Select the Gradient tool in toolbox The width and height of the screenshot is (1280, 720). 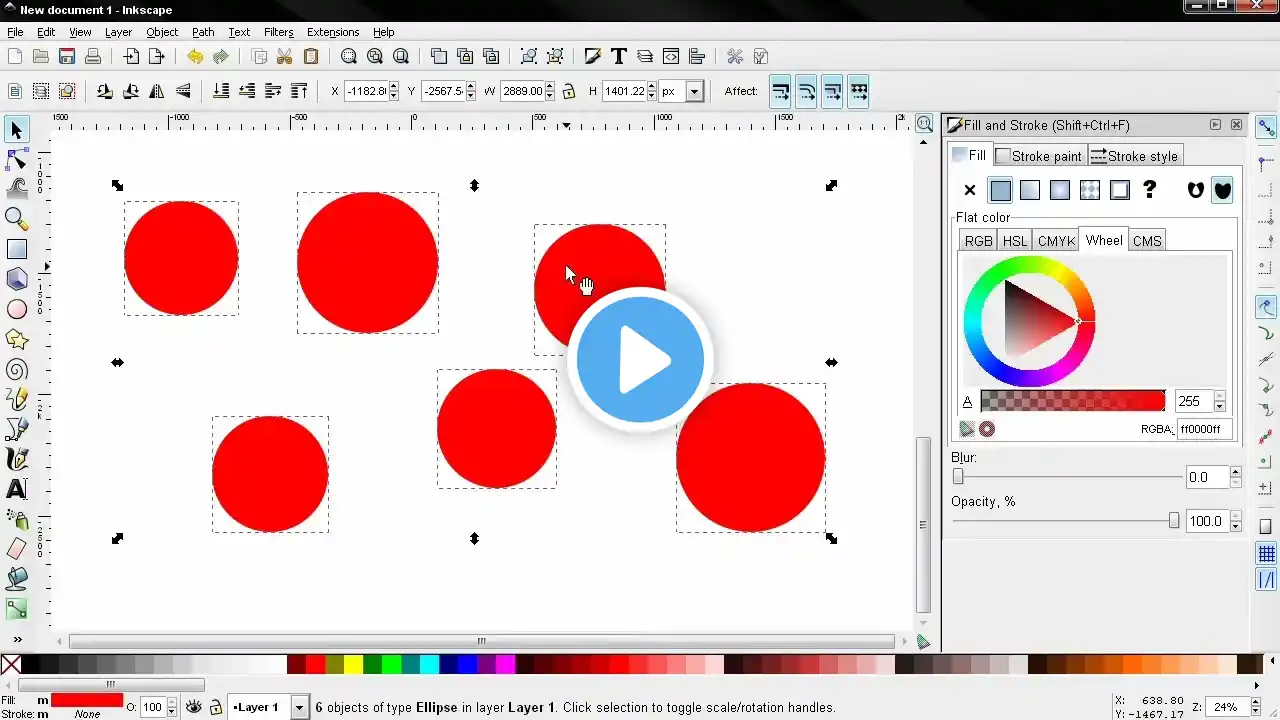coord(16,608)
